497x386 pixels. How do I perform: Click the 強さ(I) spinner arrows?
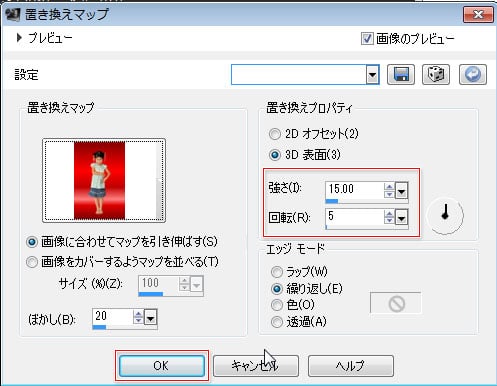(x=389, y=191)
